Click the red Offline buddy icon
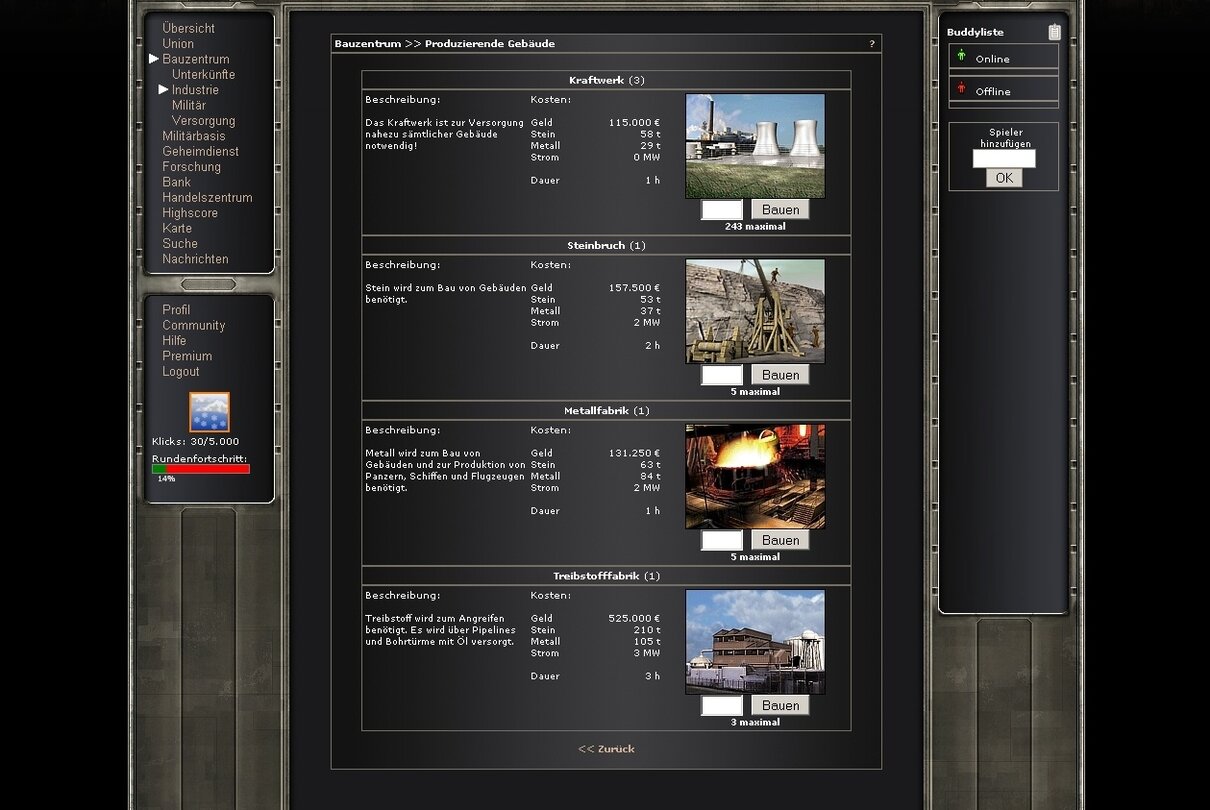The image size is (1210, 810). click(962, 89)
